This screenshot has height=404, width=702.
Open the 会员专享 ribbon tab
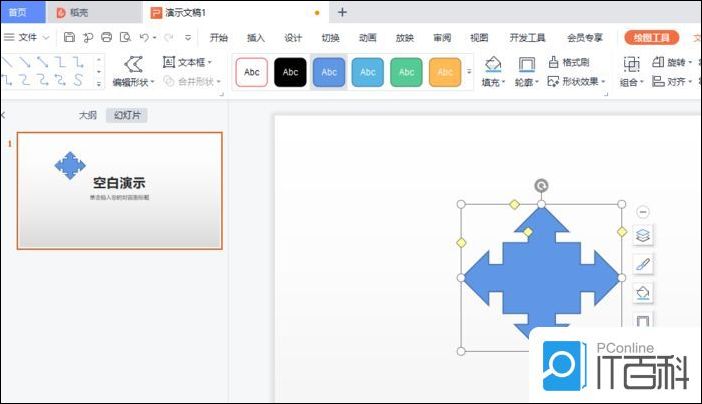coord(585,38)
